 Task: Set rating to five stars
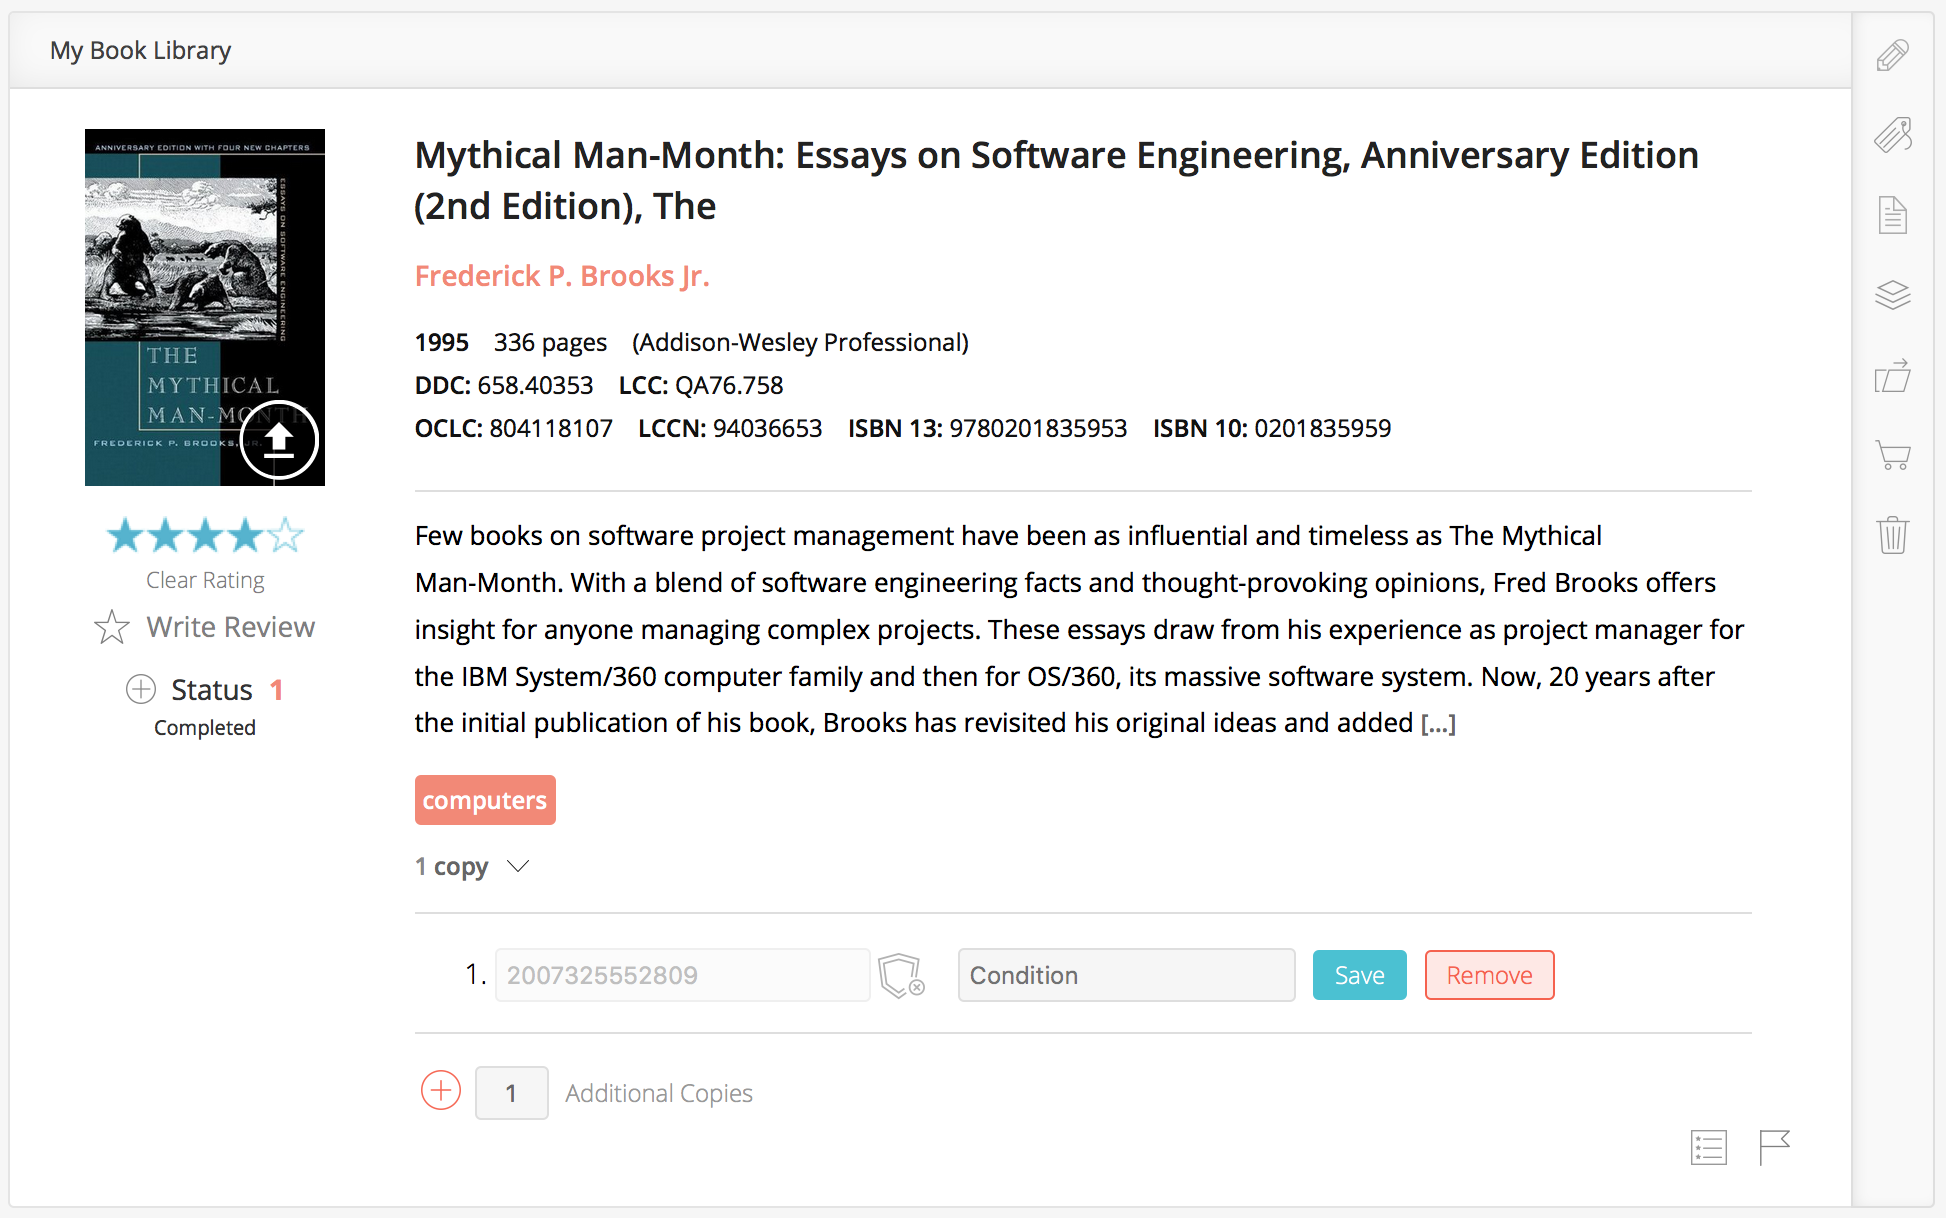tap(286, 536)
